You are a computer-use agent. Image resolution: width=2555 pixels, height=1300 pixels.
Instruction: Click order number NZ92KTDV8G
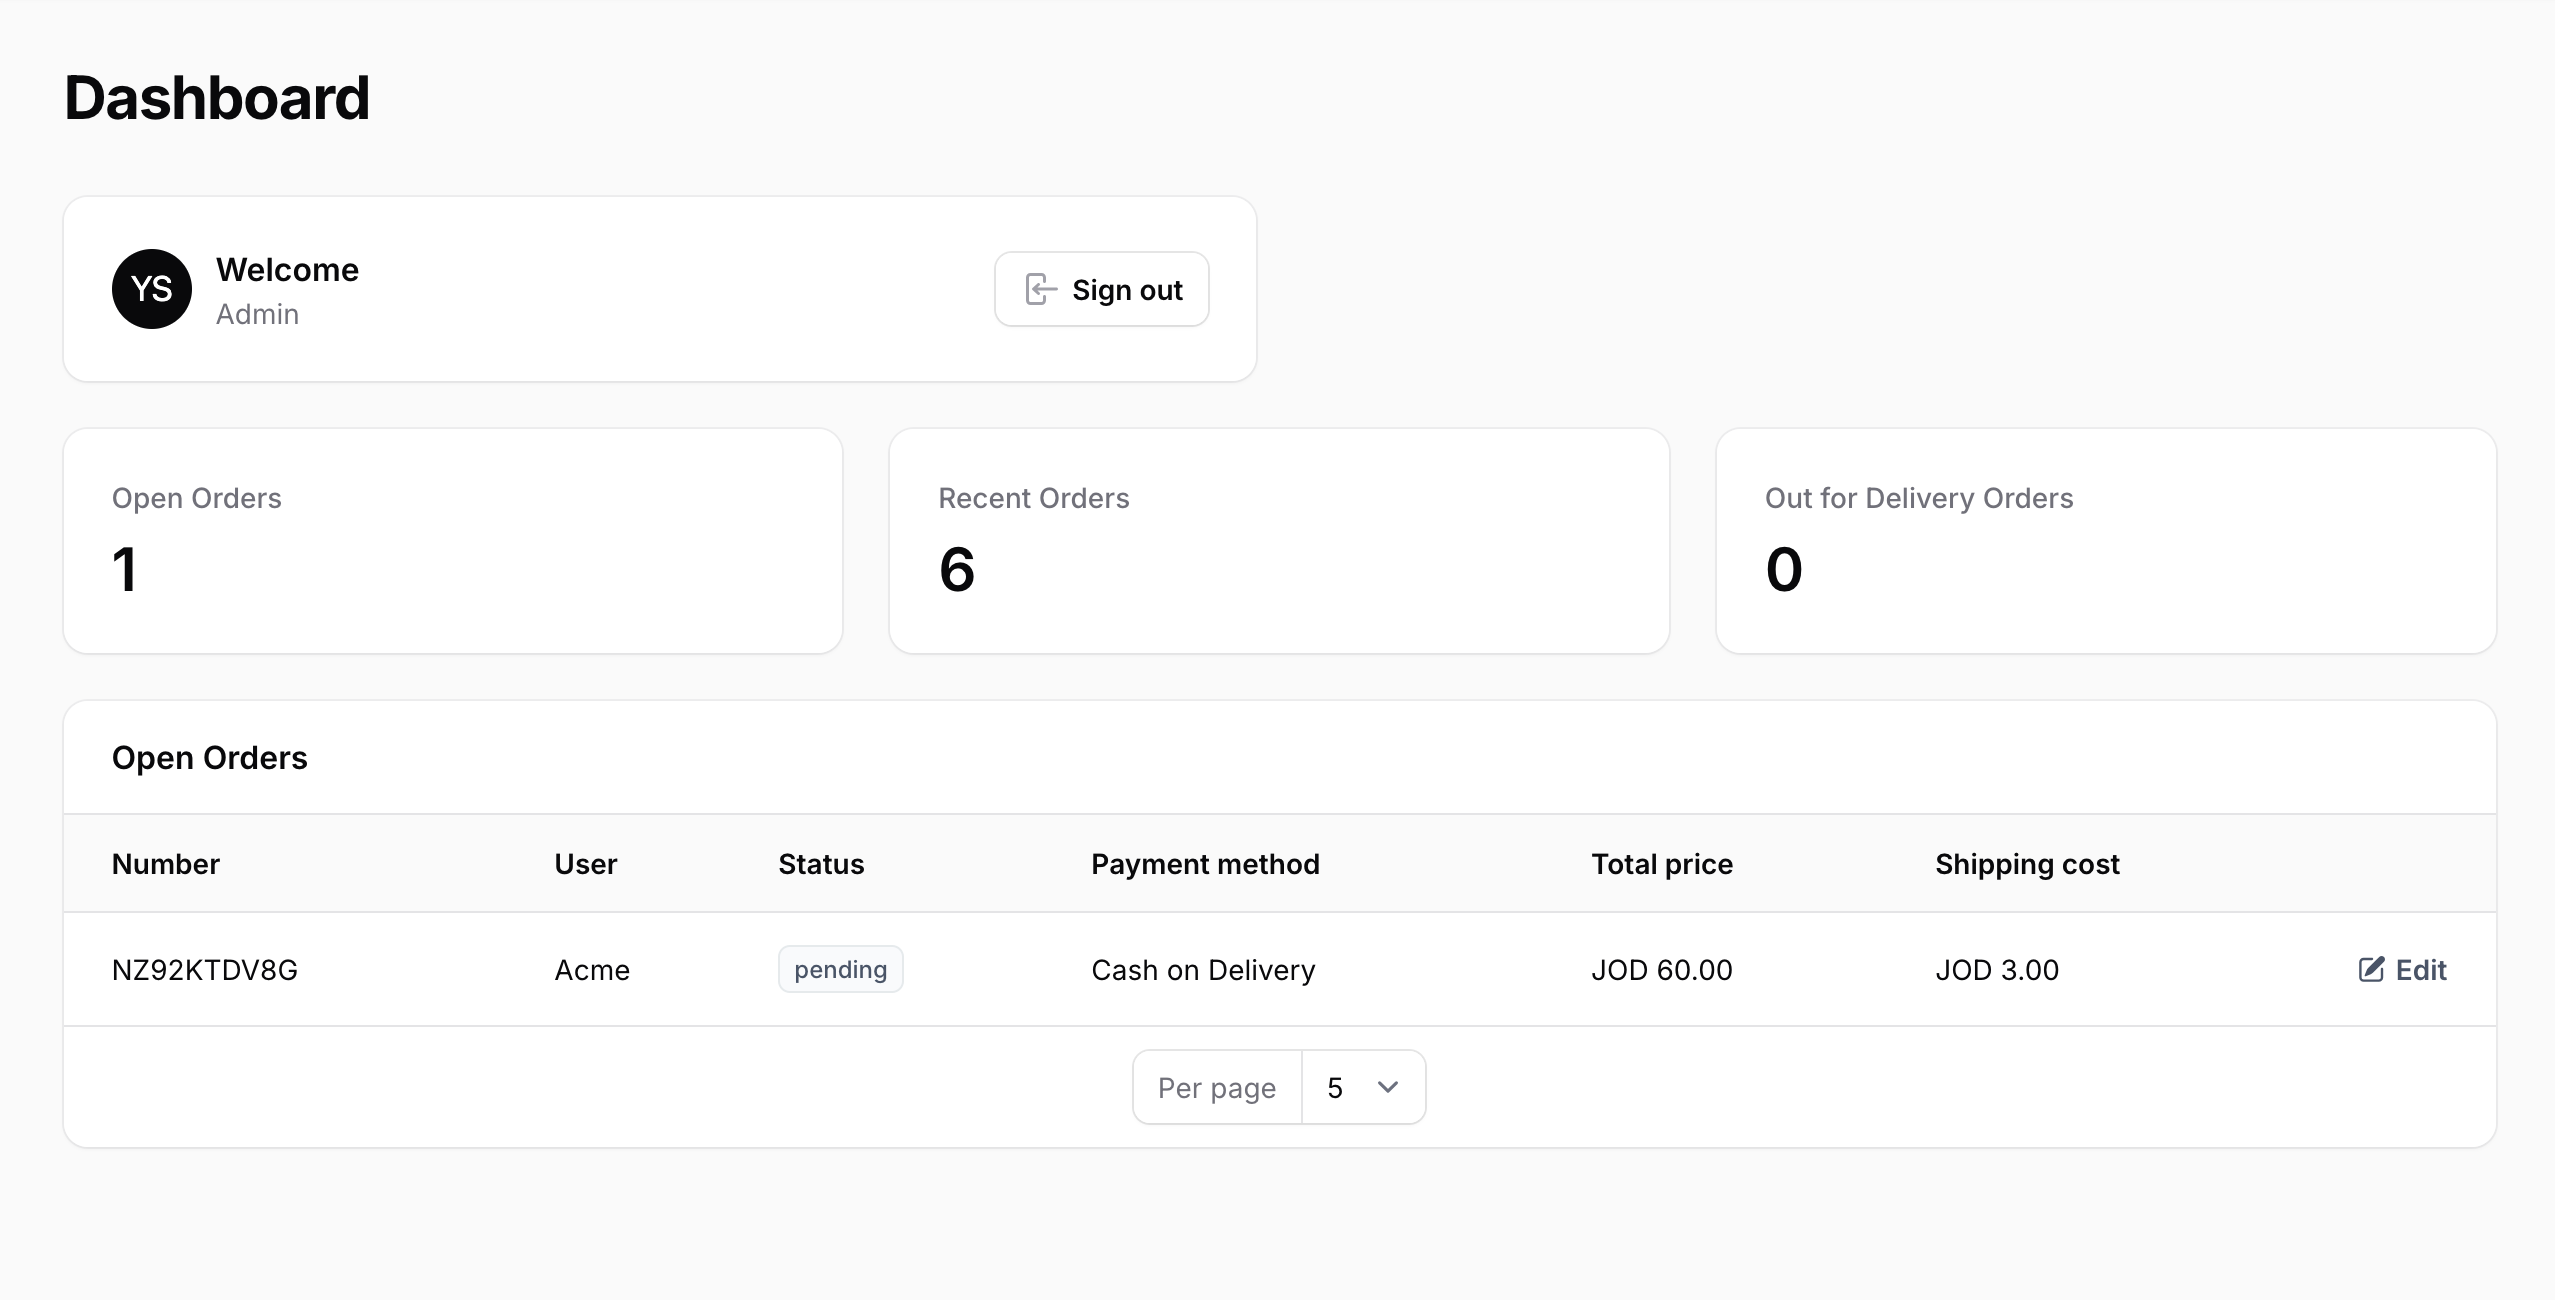[x=205, y=970]
